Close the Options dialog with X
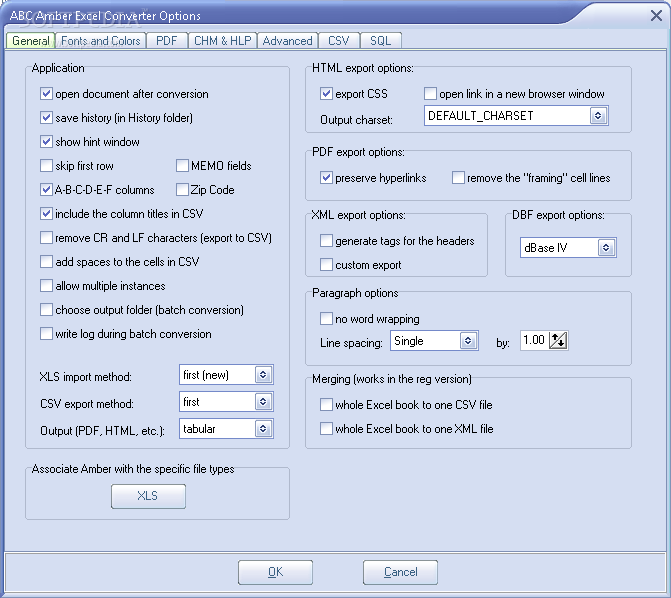 point(656,16)
